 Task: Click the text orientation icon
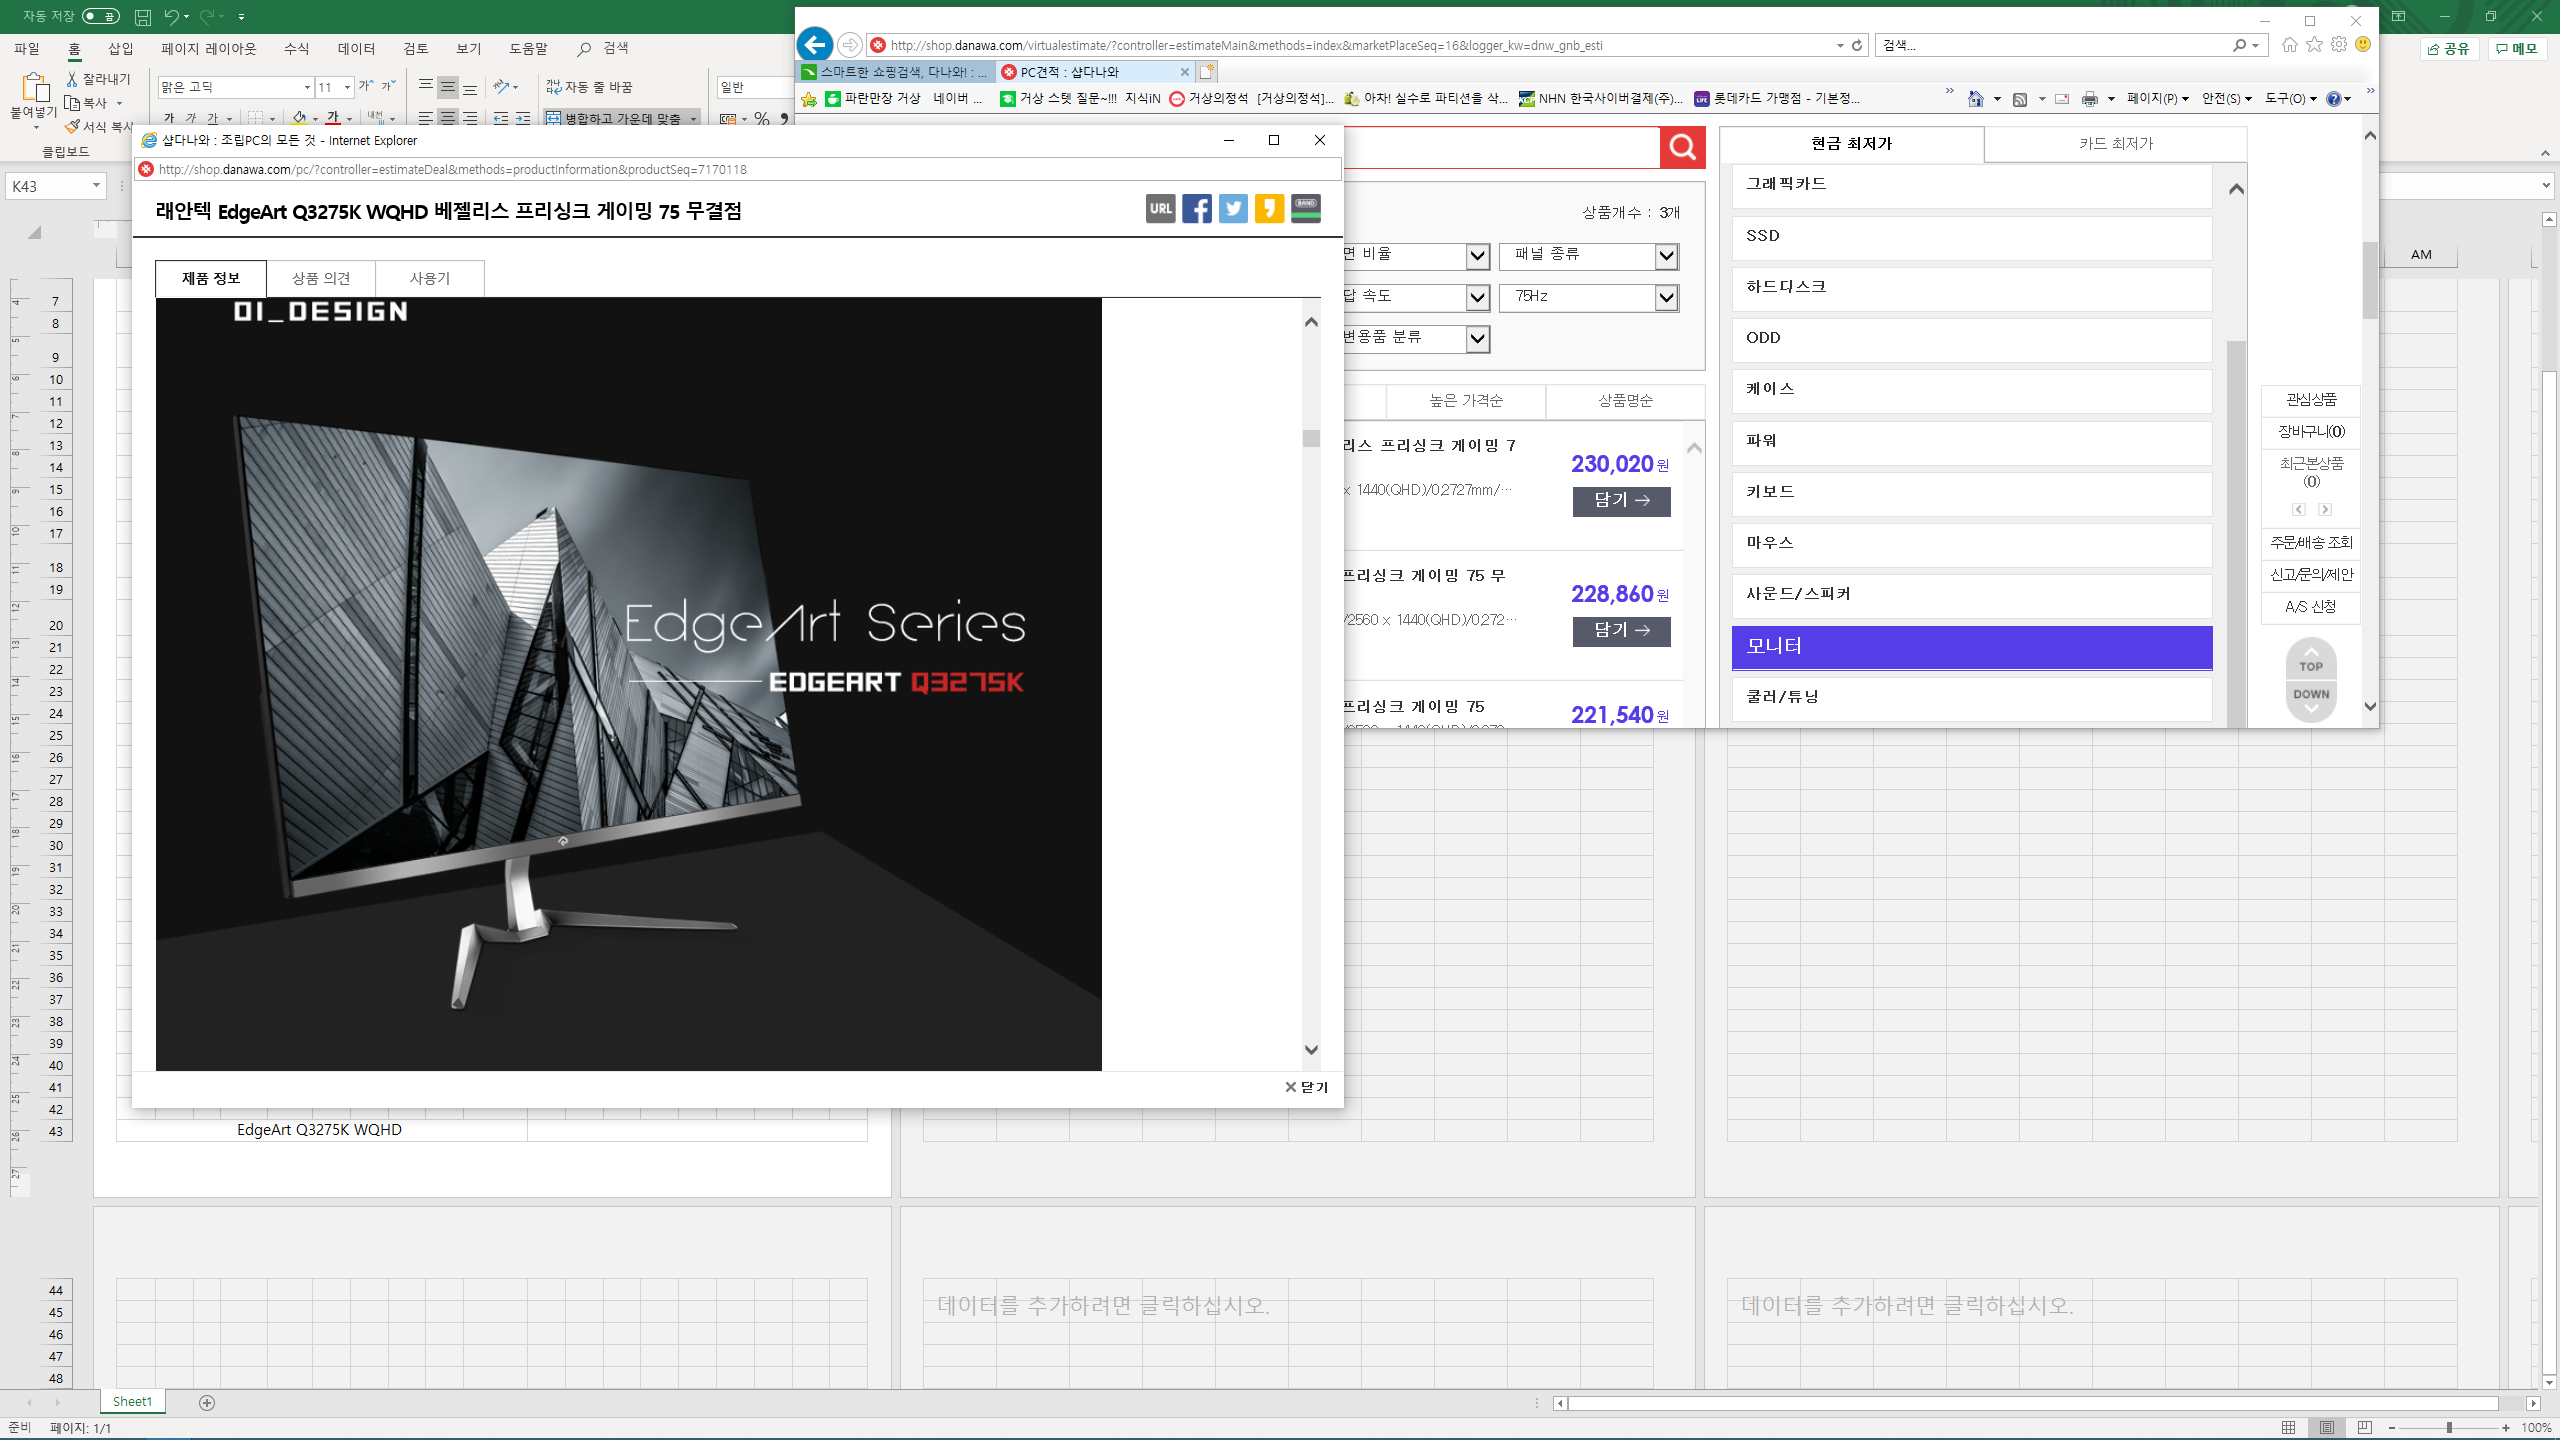pos(503,87)
